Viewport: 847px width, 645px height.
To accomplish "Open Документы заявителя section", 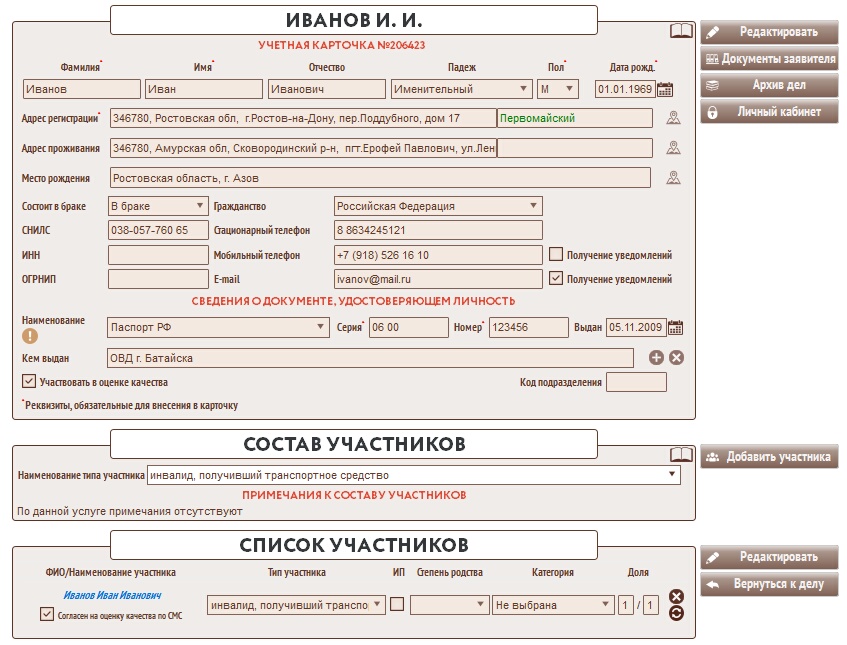I will pos(769,59).
